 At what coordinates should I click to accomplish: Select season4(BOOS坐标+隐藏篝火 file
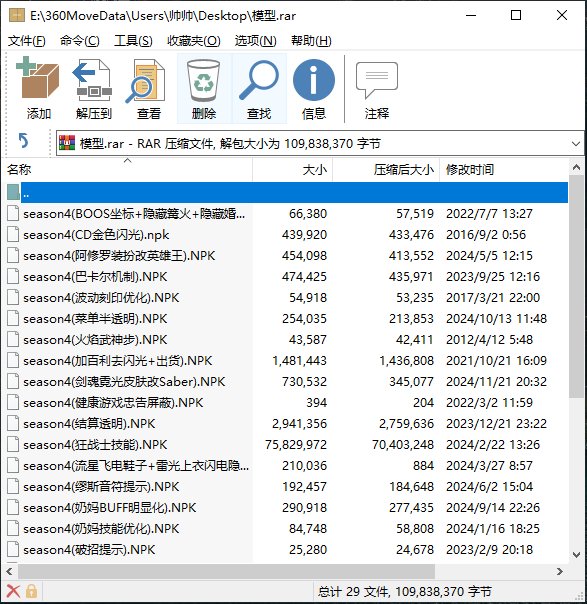(x=134, y=214)
